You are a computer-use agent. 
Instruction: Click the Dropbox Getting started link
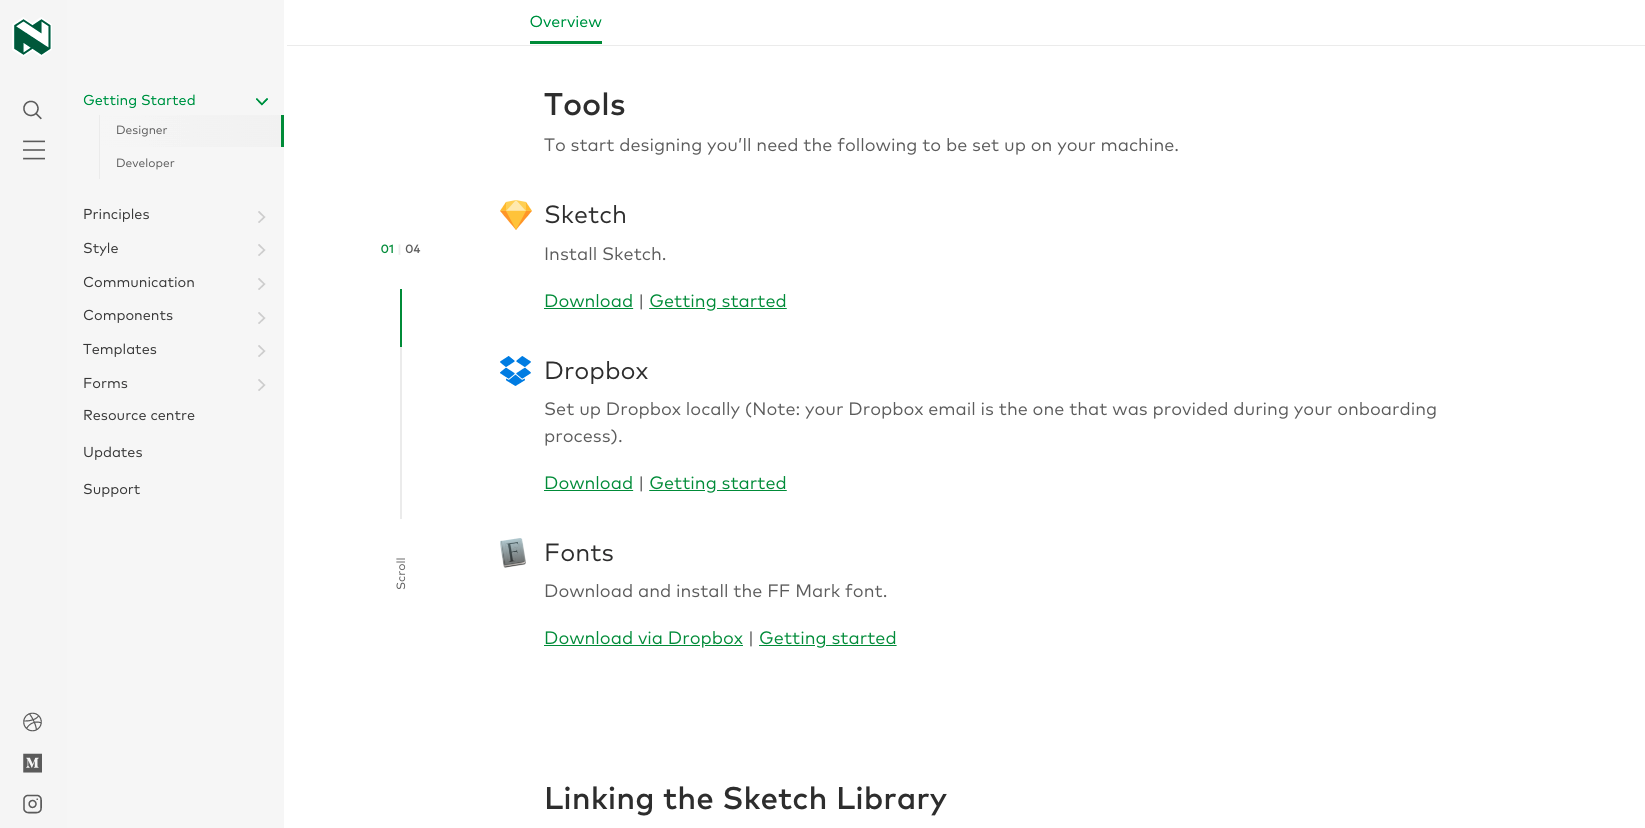(717, 483)
